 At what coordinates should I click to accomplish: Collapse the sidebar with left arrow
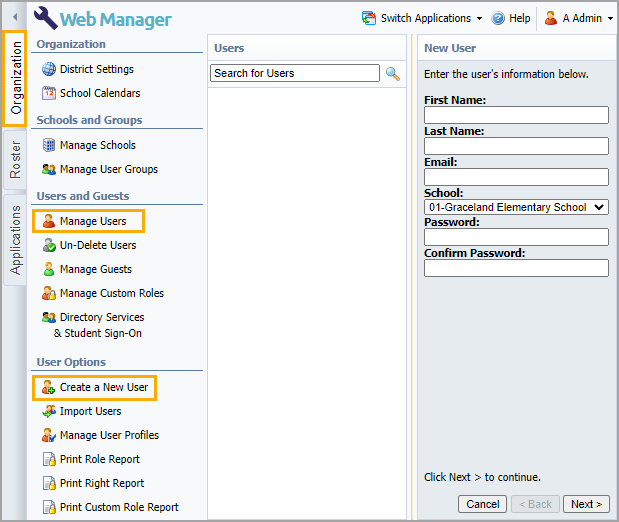click(15, 17)
